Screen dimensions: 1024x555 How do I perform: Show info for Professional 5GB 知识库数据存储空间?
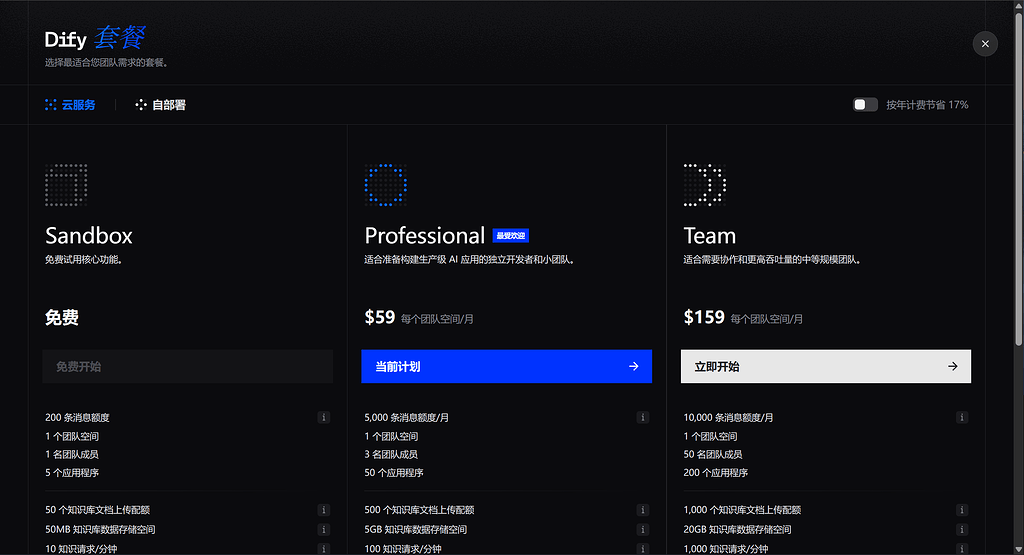coord(643,530)
